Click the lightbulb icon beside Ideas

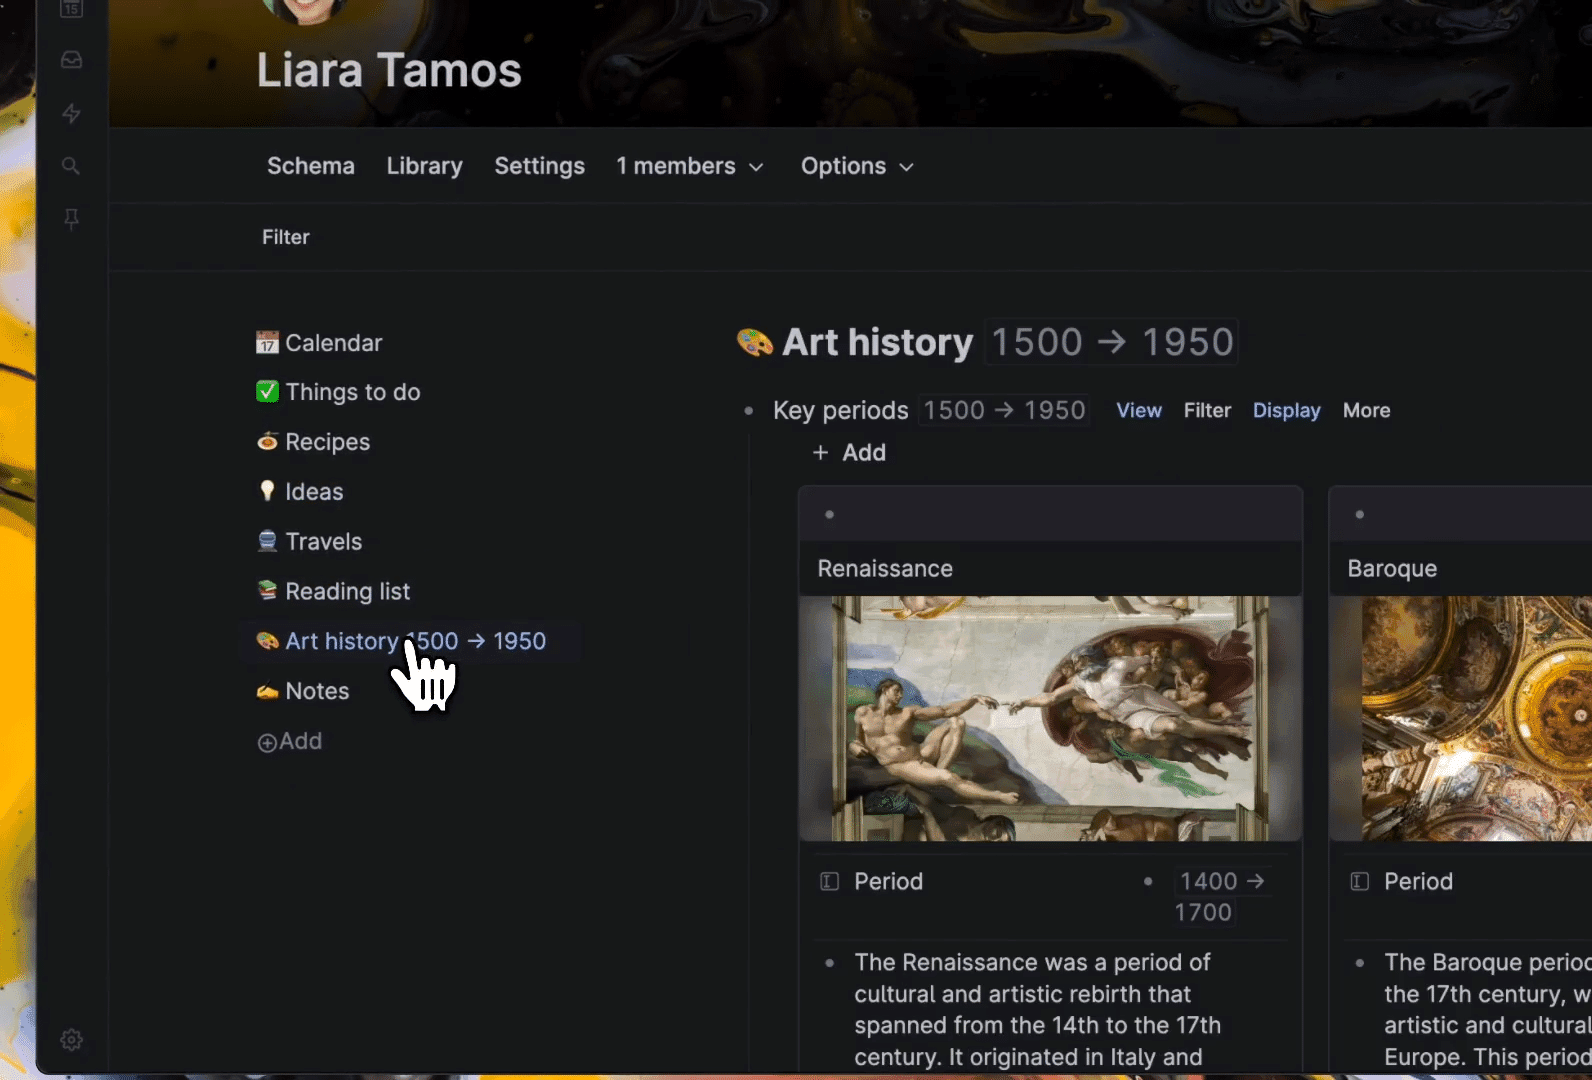(x=267, y=491)
